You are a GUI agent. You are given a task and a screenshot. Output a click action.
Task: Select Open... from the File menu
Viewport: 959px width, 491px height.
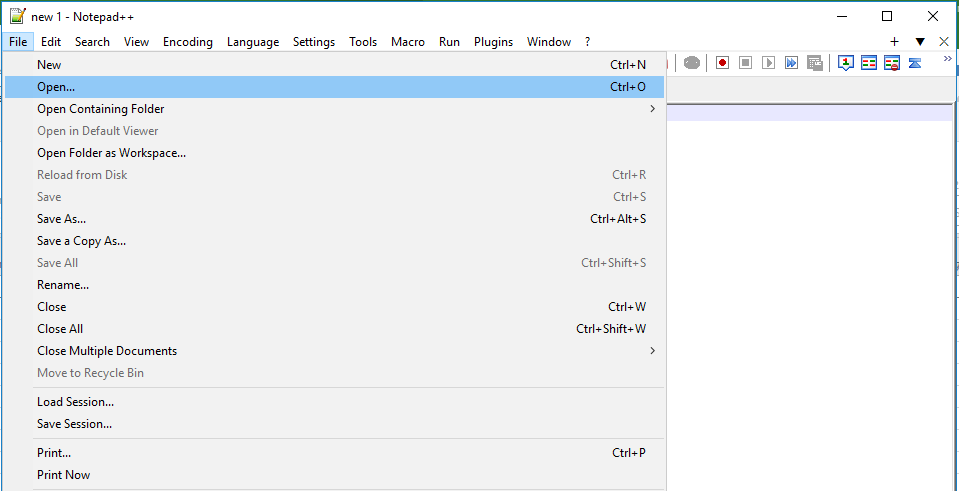56,87
